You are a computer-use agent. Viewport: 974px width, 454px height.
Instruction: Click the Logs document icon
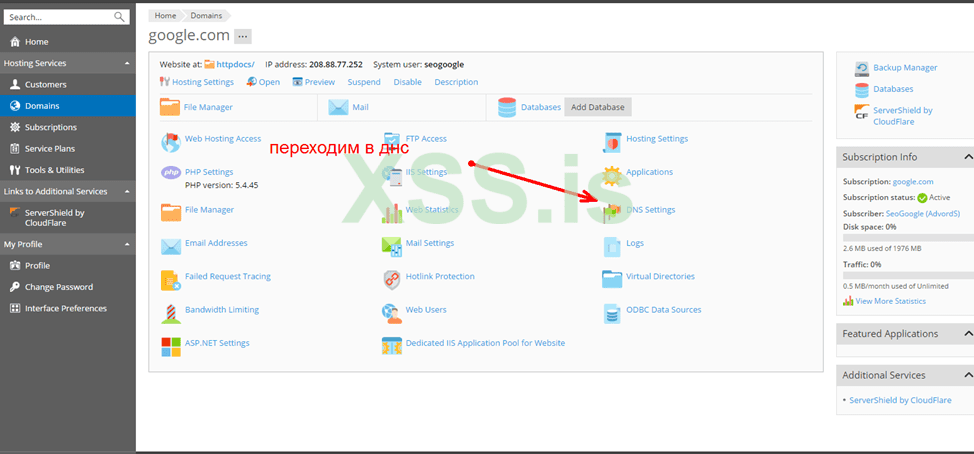coord(612,247)
